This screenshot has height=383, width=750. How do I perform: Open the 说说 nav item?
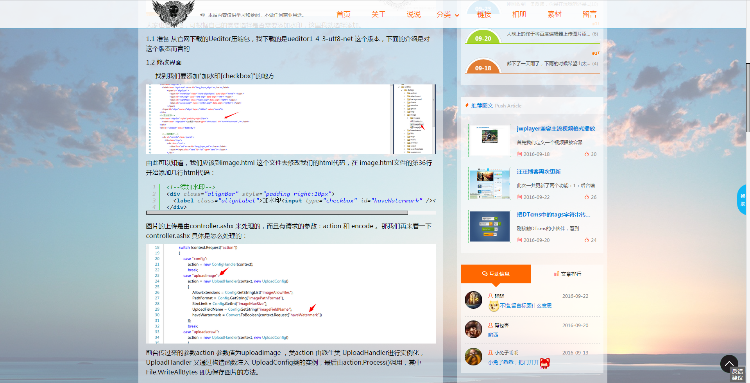pyautogui.click(x=414, y=14)
